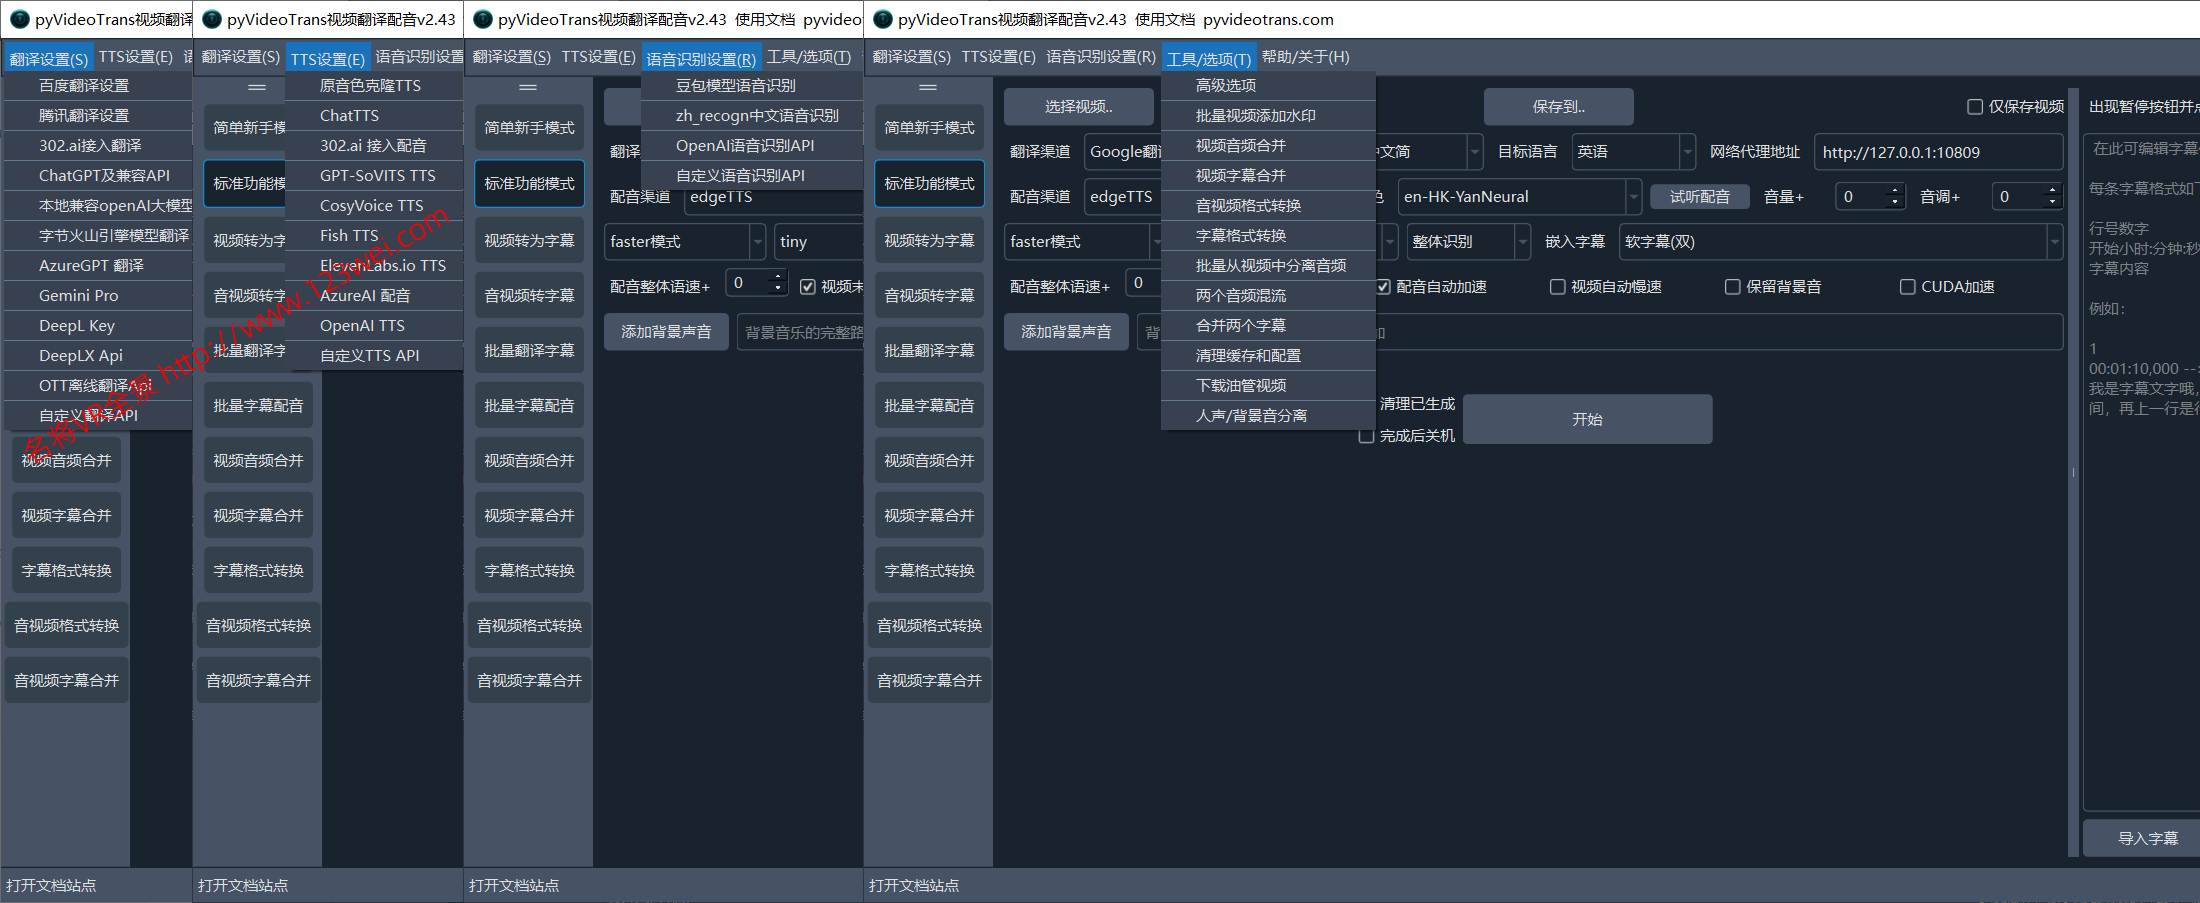The image size is (2200, 903).
Task: Open the 目标语言 dropdown showing 英语
Action: pos(1687,152)
